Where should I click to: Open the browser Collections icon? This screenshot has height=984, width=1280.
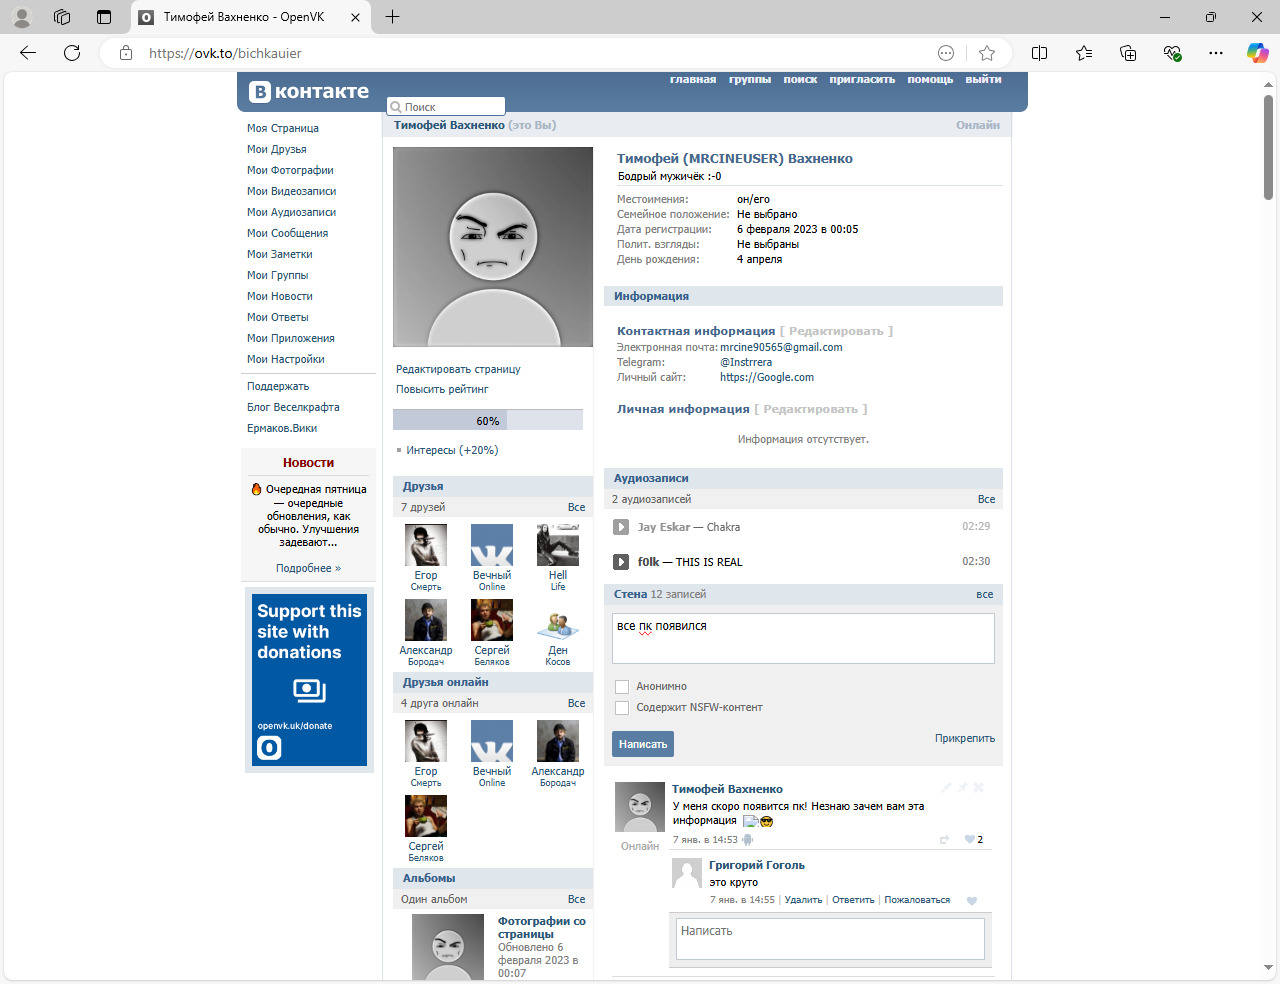1128,53
